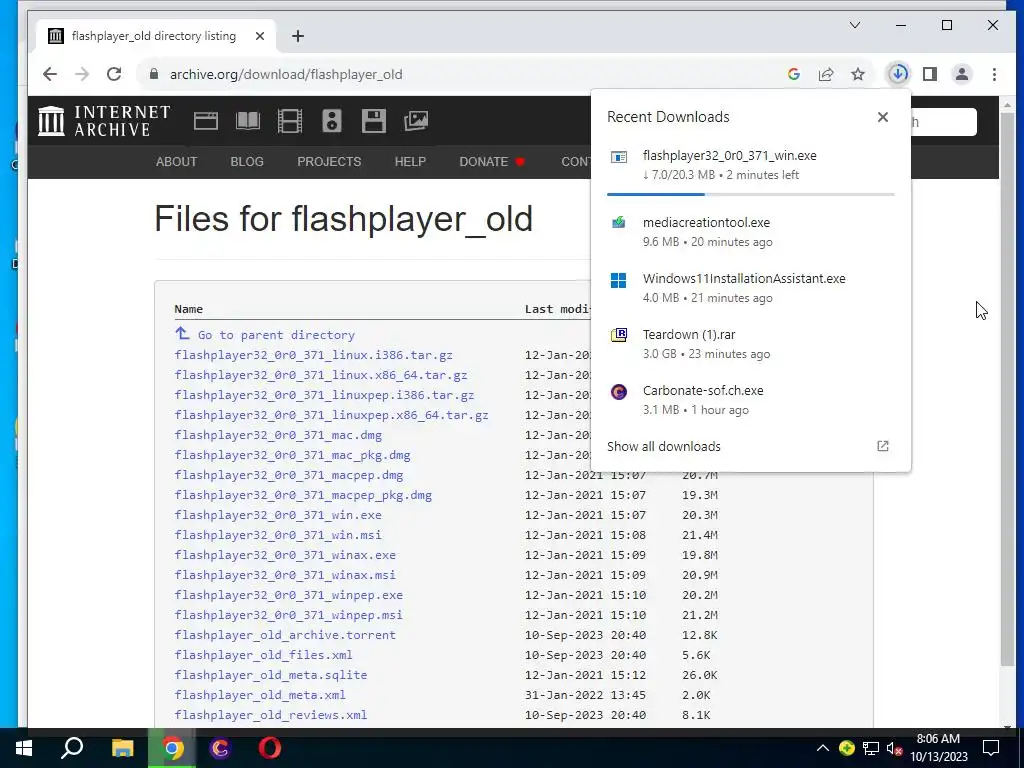Click the Chrome downloads toolbar icon
This screenshot has height=768, width=1024.
point(898,74)
